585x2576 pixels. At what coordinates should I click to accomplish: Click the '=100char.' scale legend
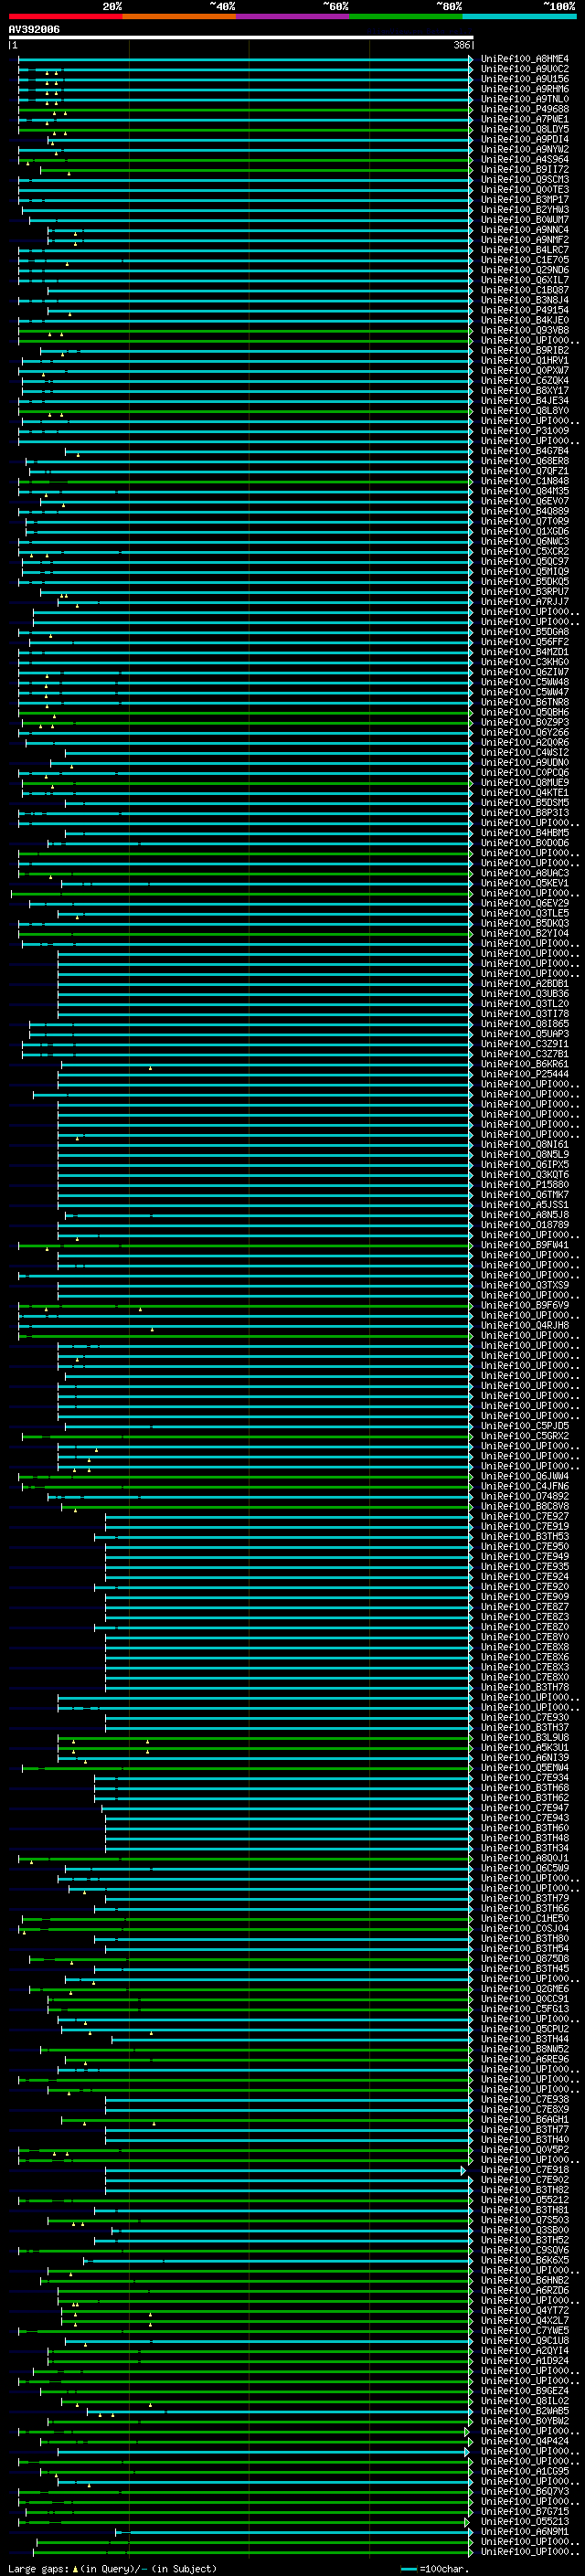pos(432,2568)
